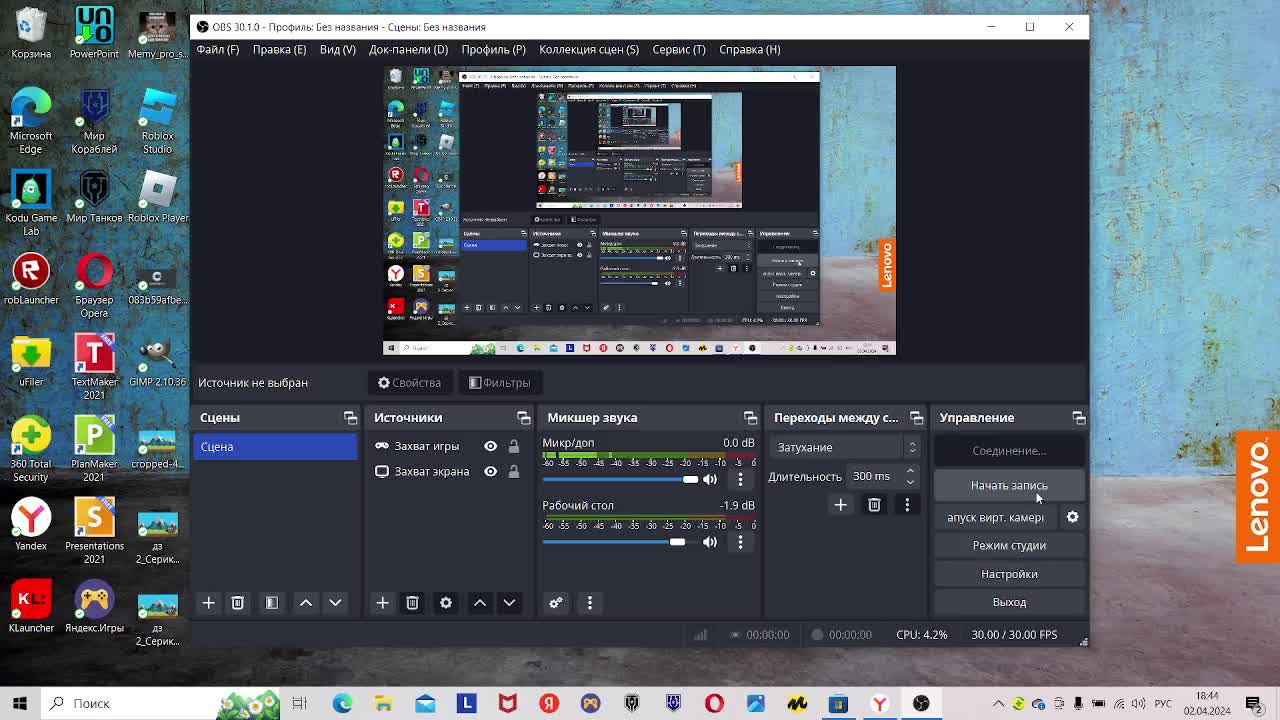The height and width of the screenshot is (720, 1280).
Task: Adjust the Микр/доп volume slider
Action: tap(620, 479)
